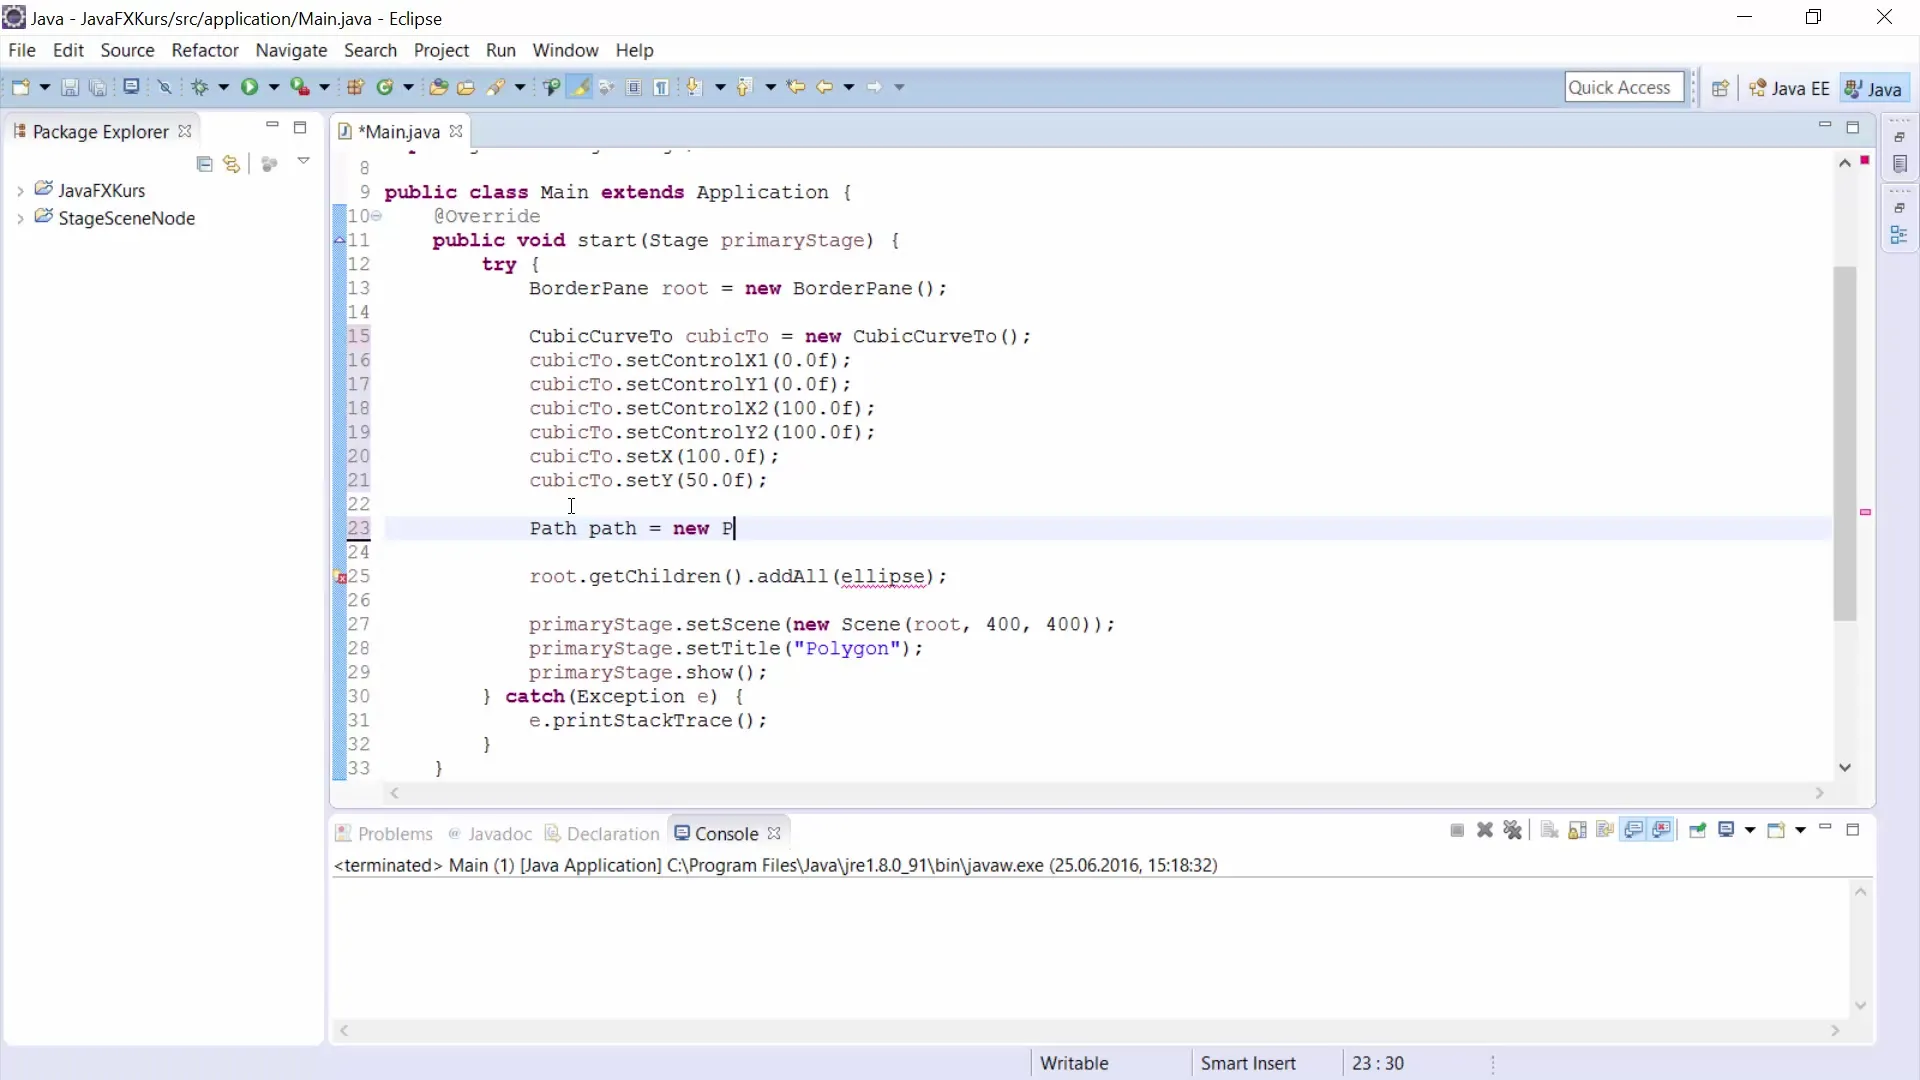Click the Next Annotation icon
The image size is (1920, 1080).
(695, 87)
